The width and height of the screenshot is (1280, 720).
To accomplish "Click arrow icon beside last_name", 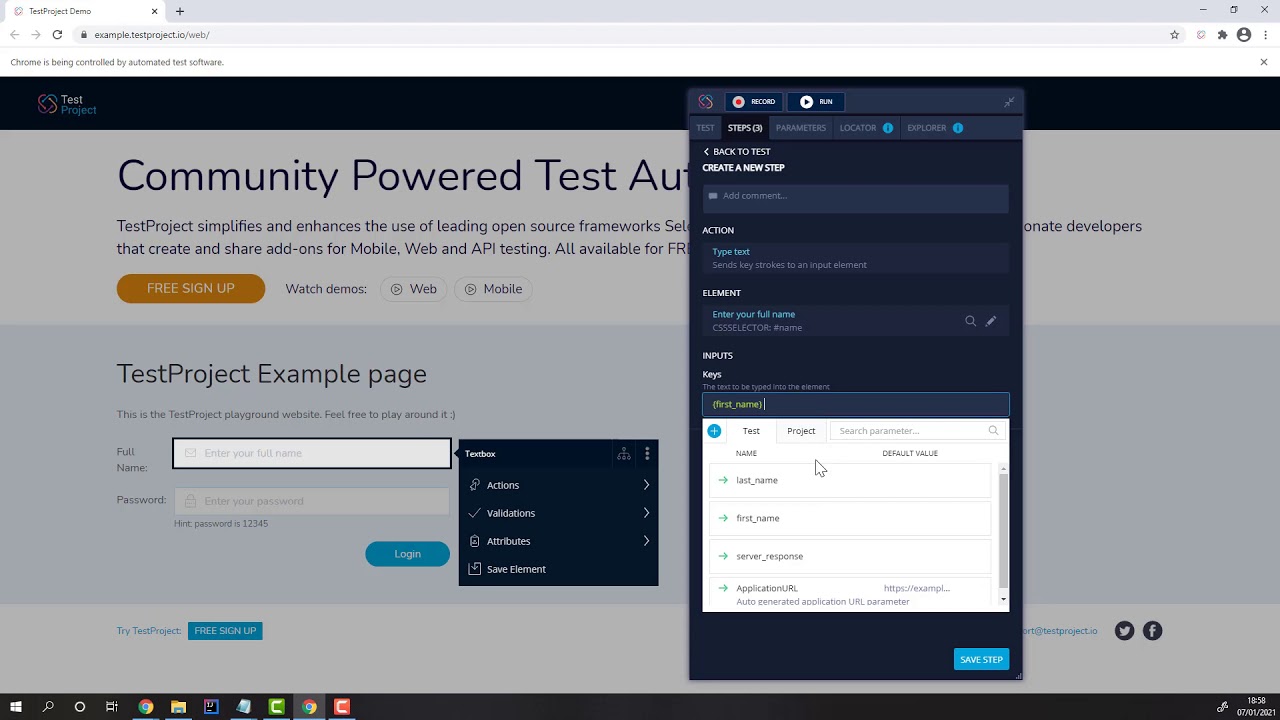I will [x=723, y=480].
